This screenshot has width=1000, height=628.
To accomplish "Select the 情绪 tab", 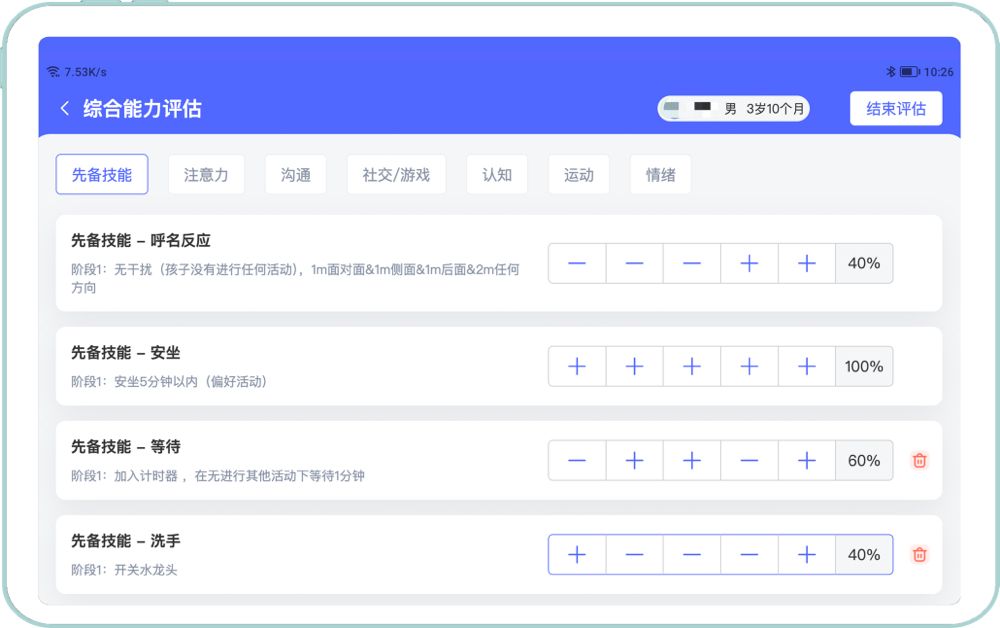I will point(660,174).
